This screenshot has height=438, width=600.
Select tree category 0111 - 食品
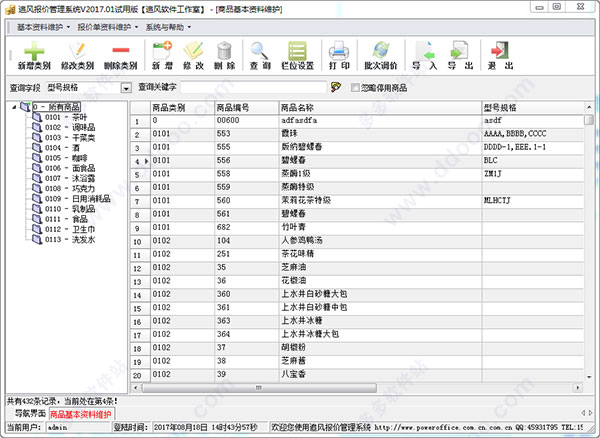[x=66, y=219]
